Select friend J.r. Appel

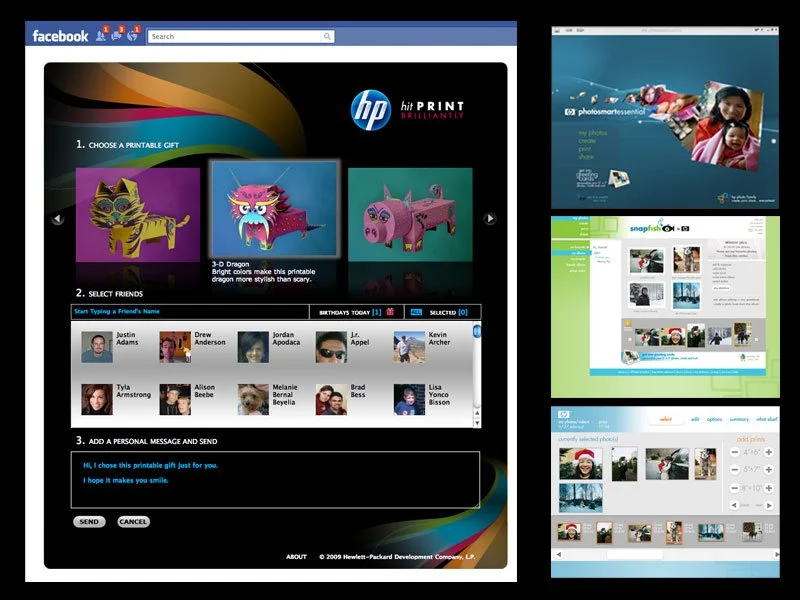[343, 347]
